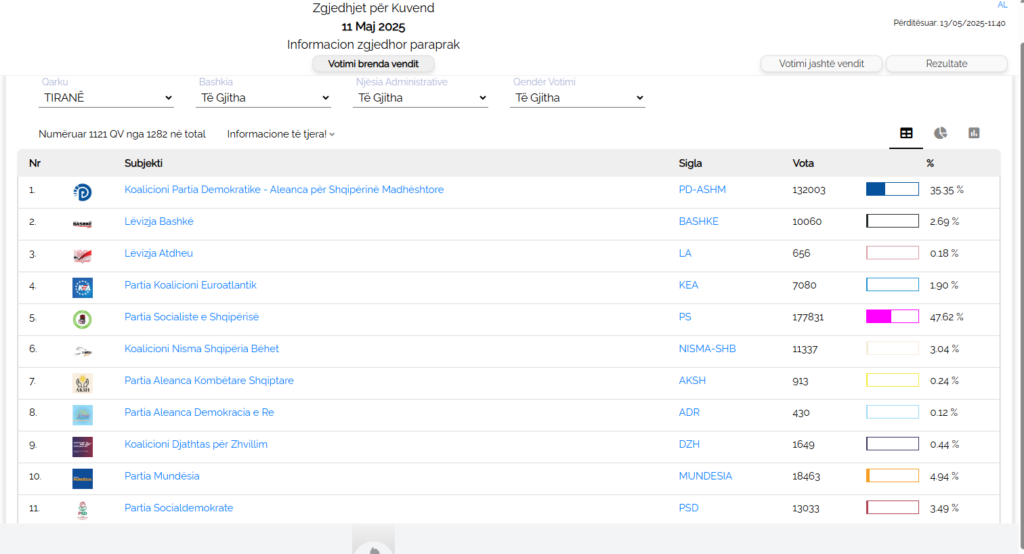This screenshot has height=554, width=1024.
Task: Click the Partia Mundësia party logo
Action: click(x=82, y=477)
